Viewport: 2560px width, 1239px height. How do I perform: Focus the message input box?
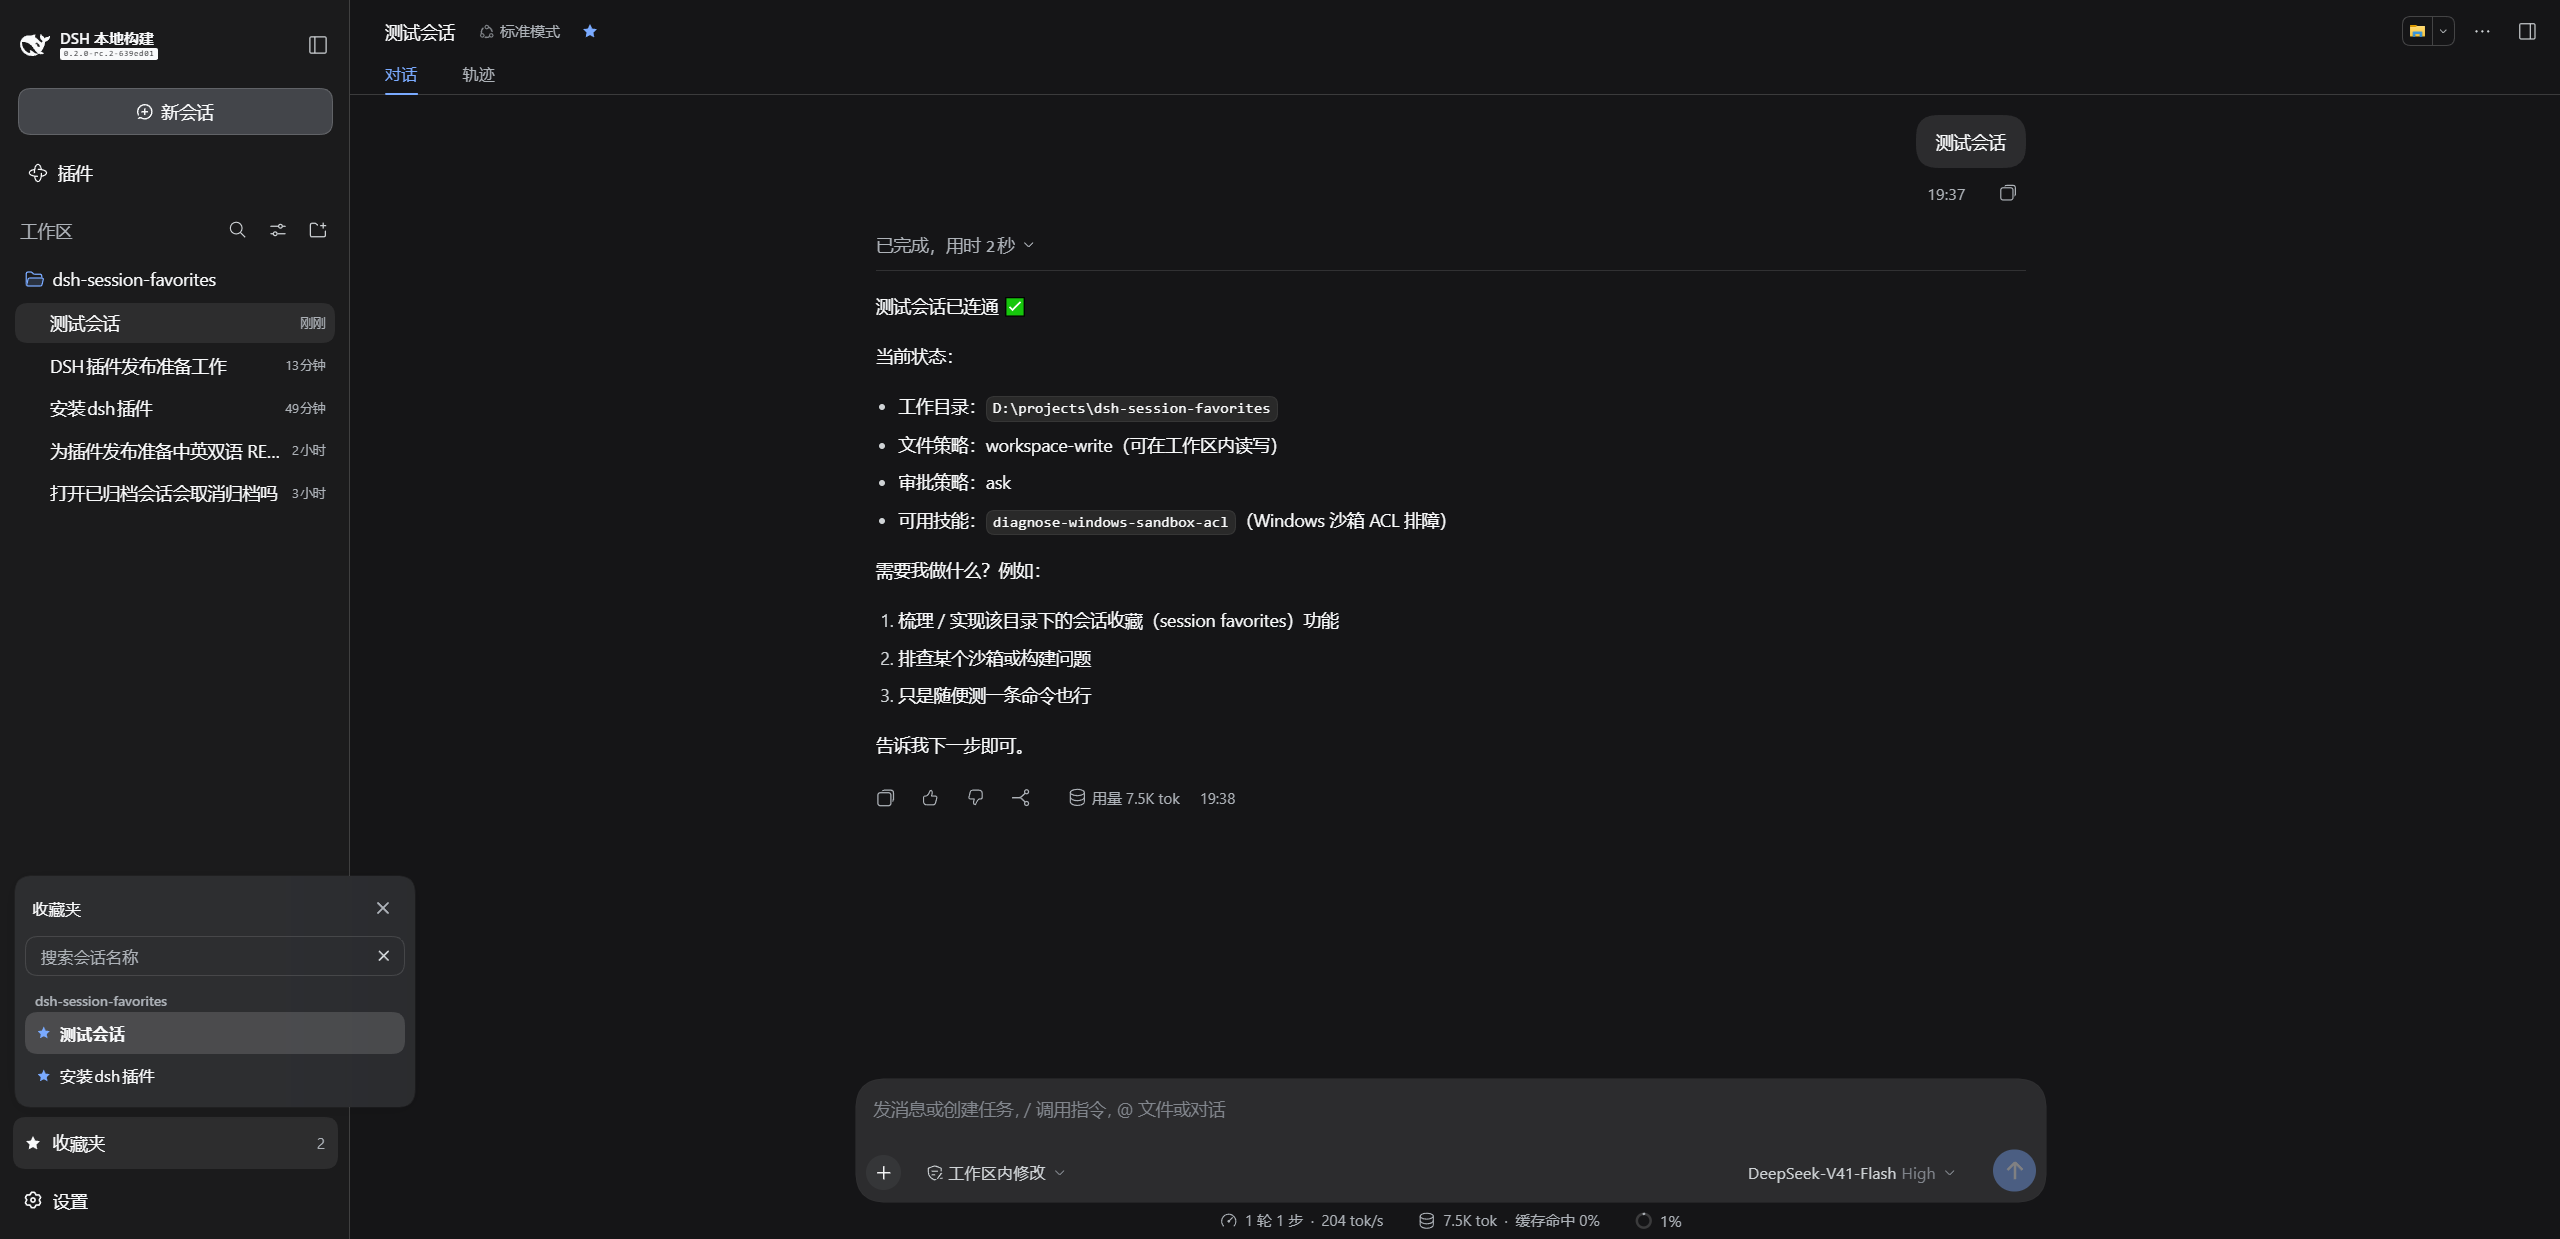1450,1109
